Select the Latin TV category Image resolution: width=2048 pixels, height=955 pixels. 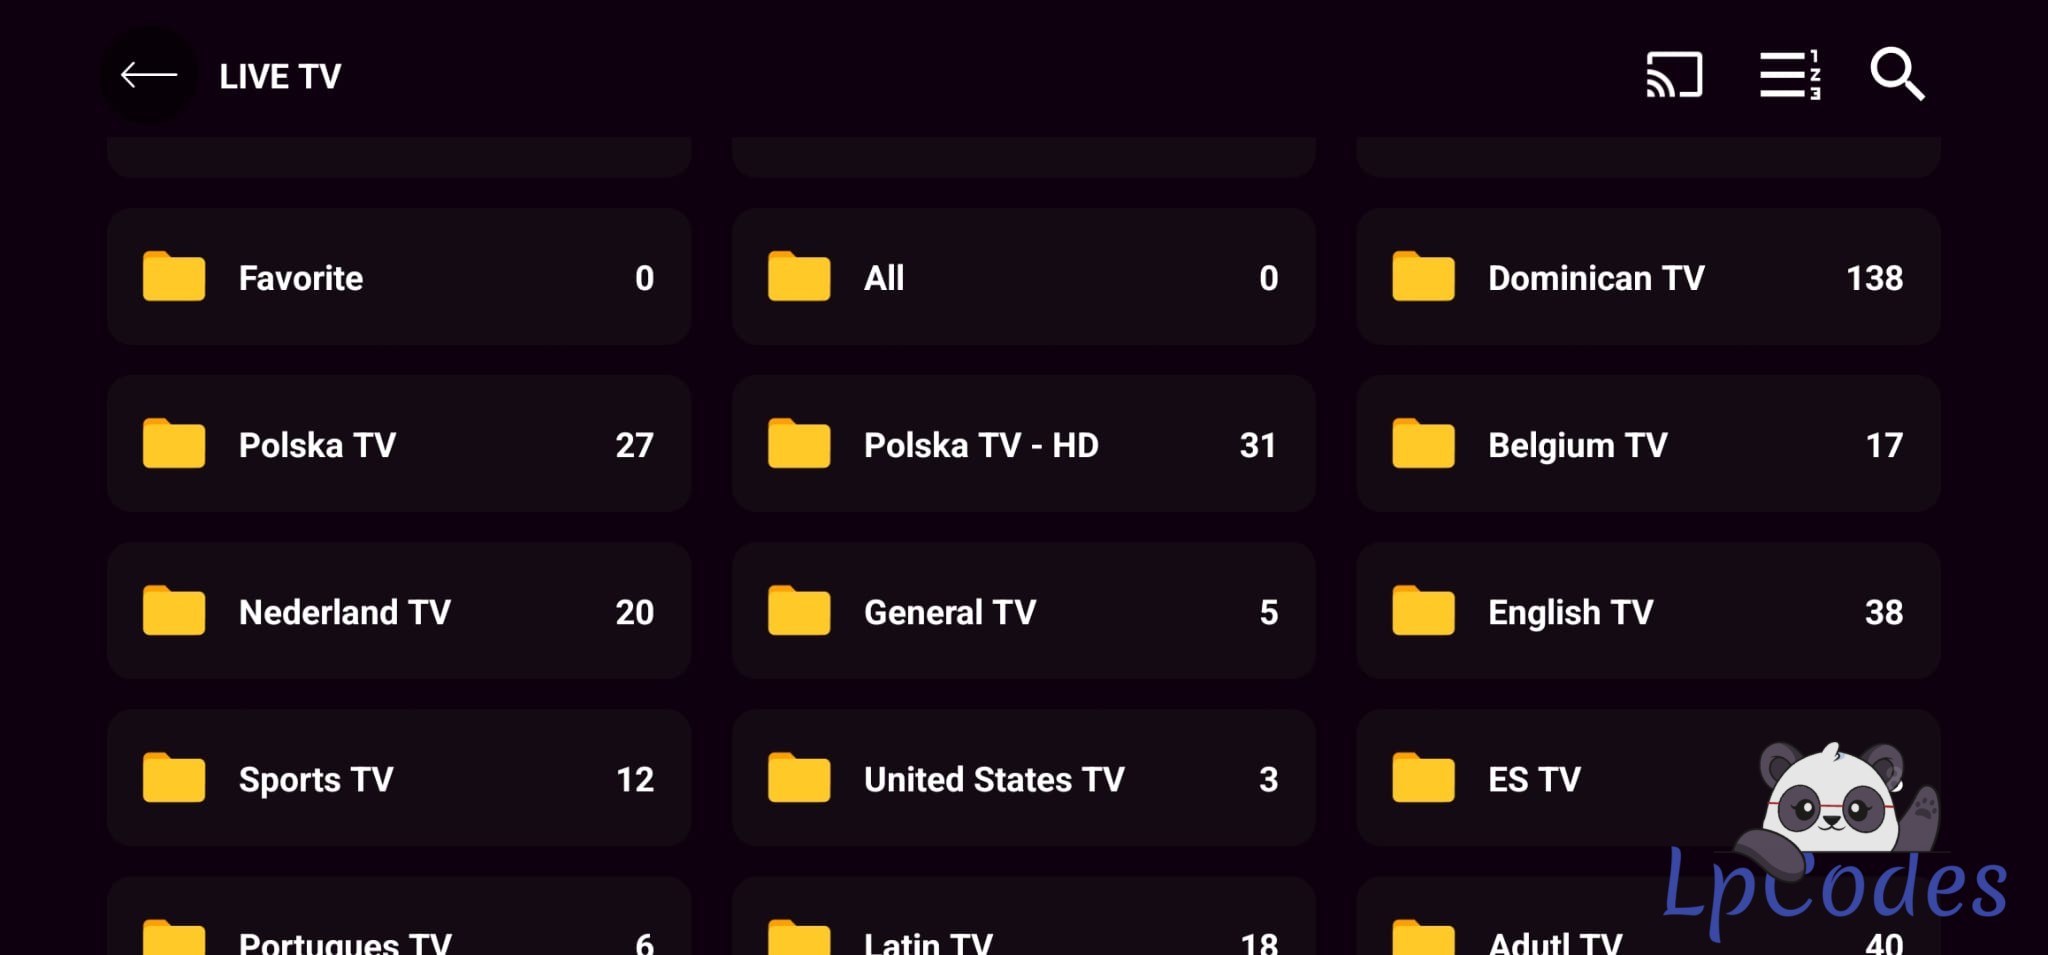coord(1022,928)
